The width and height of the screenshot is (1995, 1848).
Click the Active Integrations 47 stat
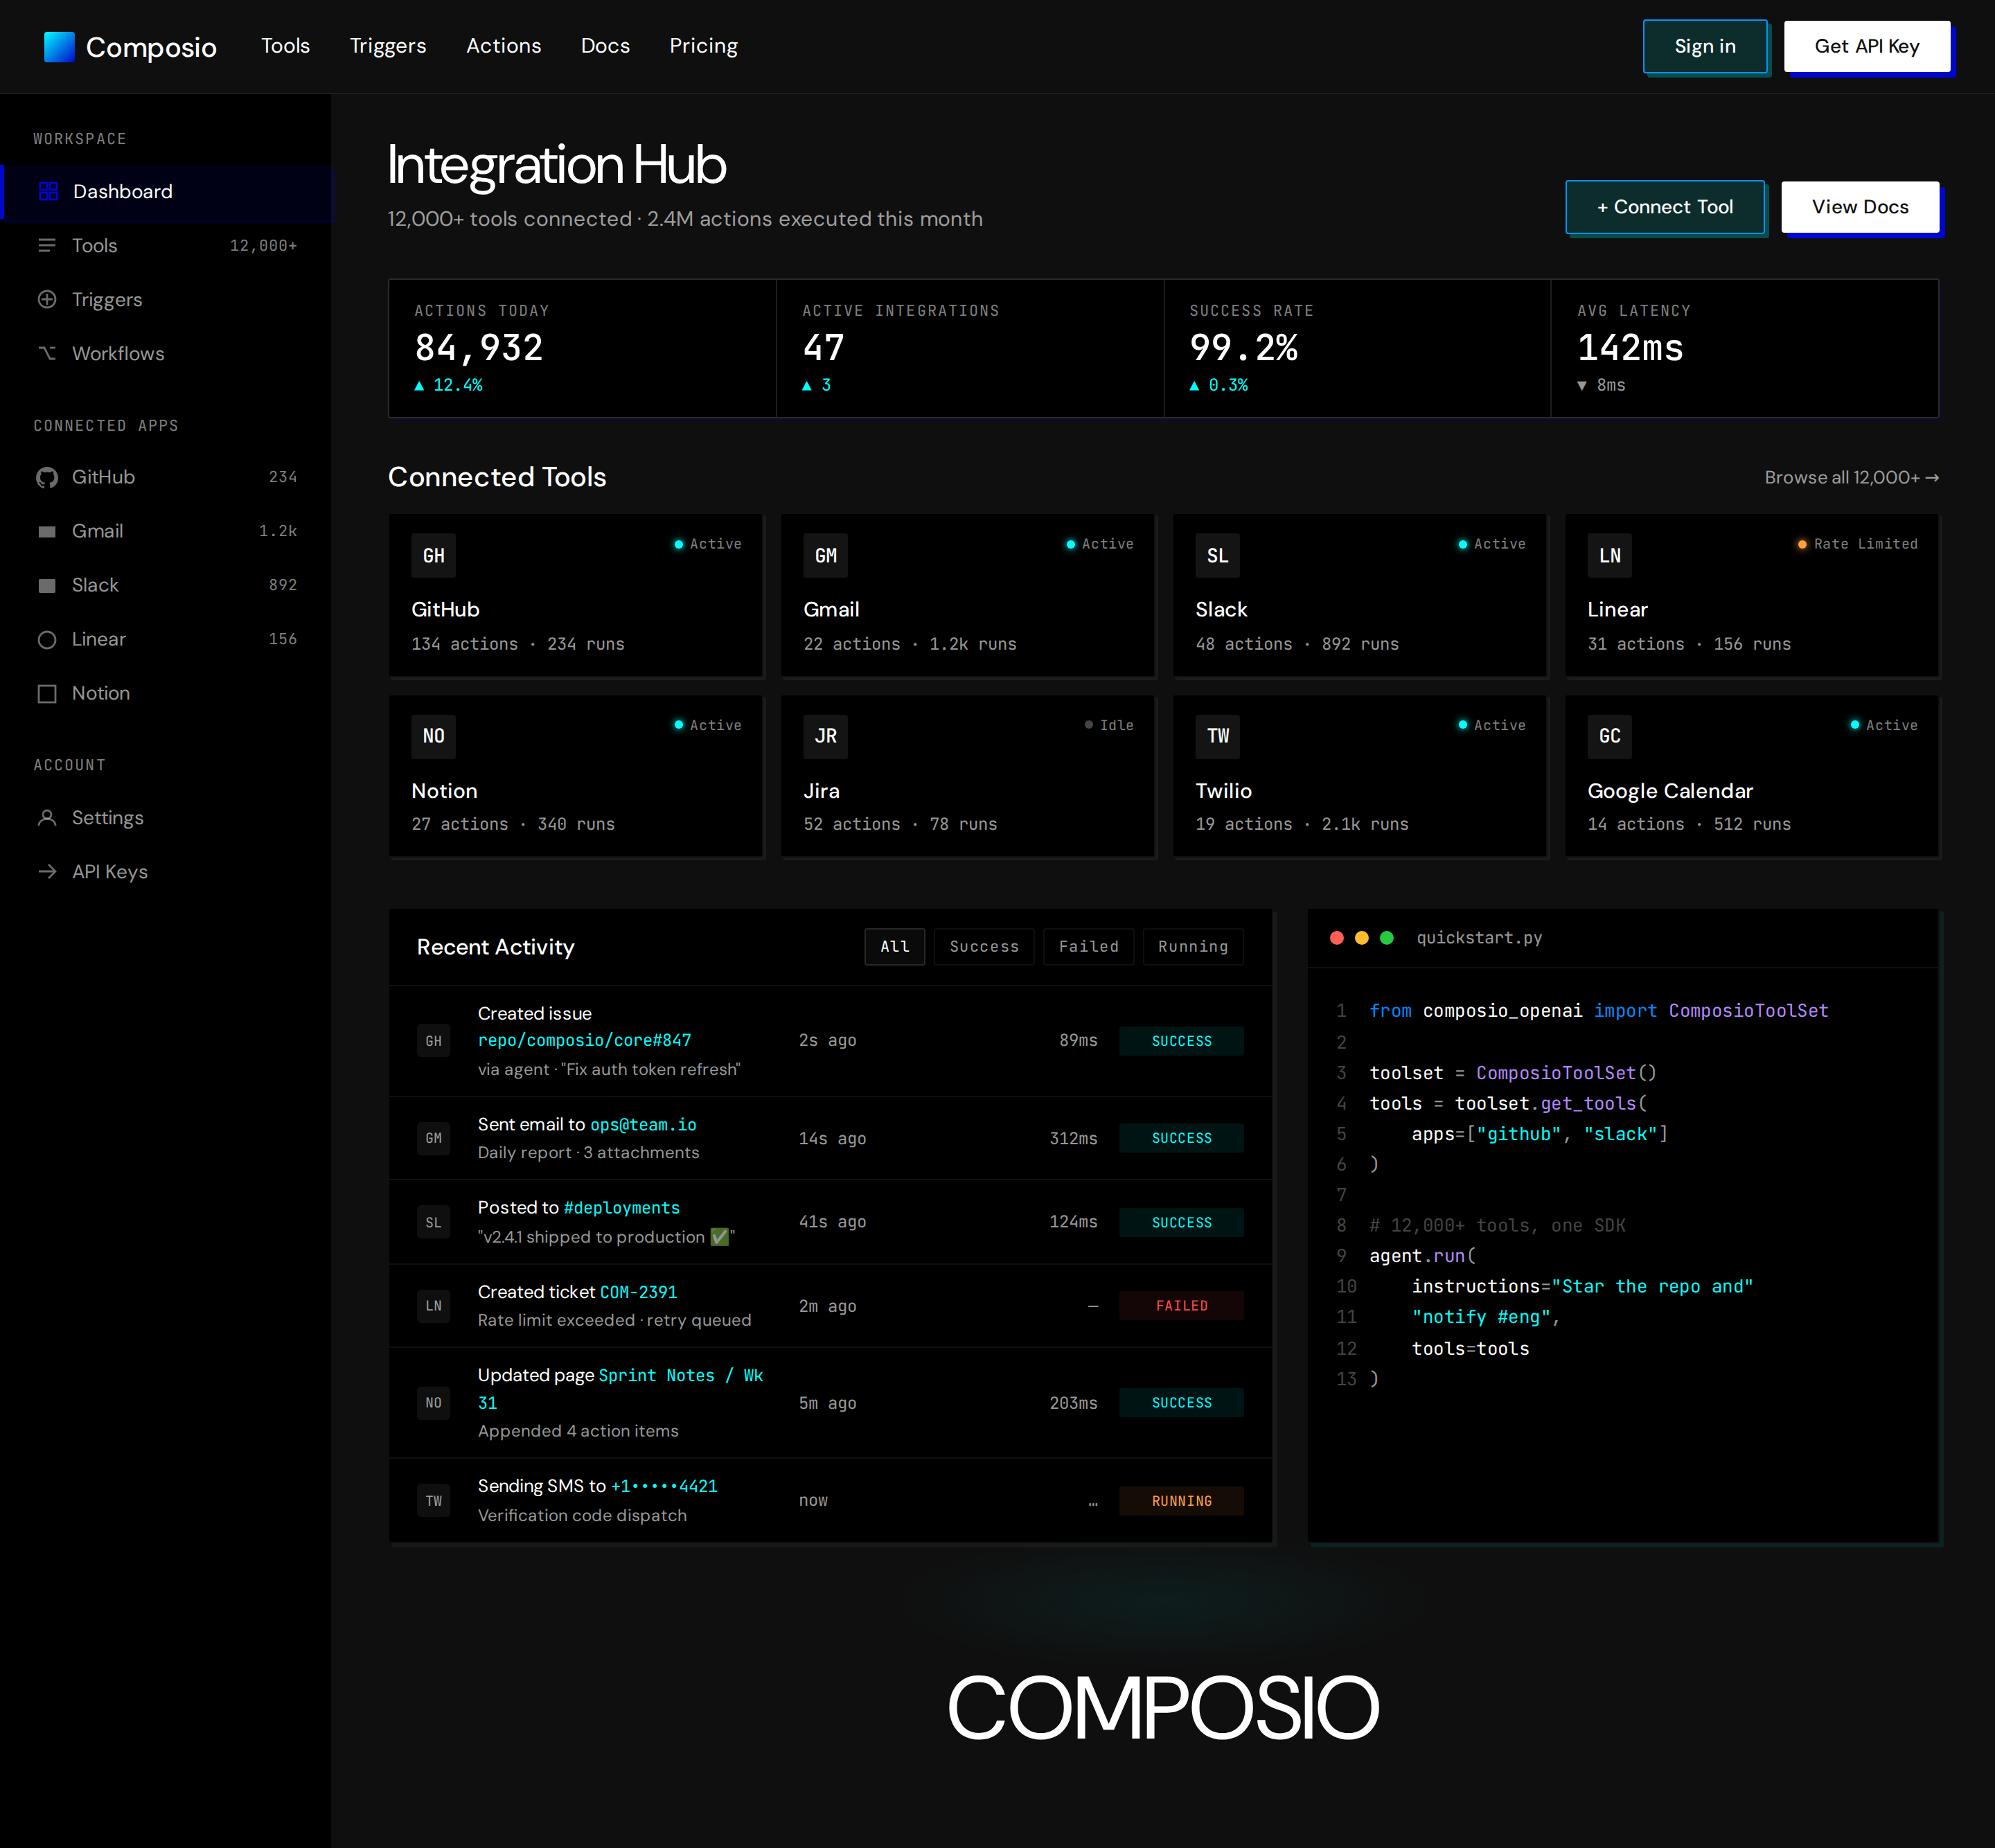(970, 347)
